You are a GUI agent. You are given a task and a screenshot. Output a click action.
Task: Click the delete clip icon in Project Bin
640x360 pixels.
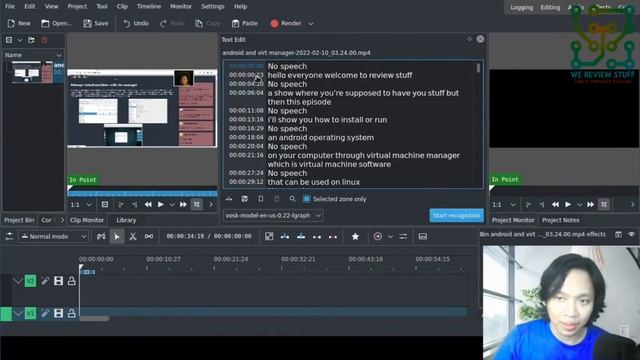[x=44, y=40]
